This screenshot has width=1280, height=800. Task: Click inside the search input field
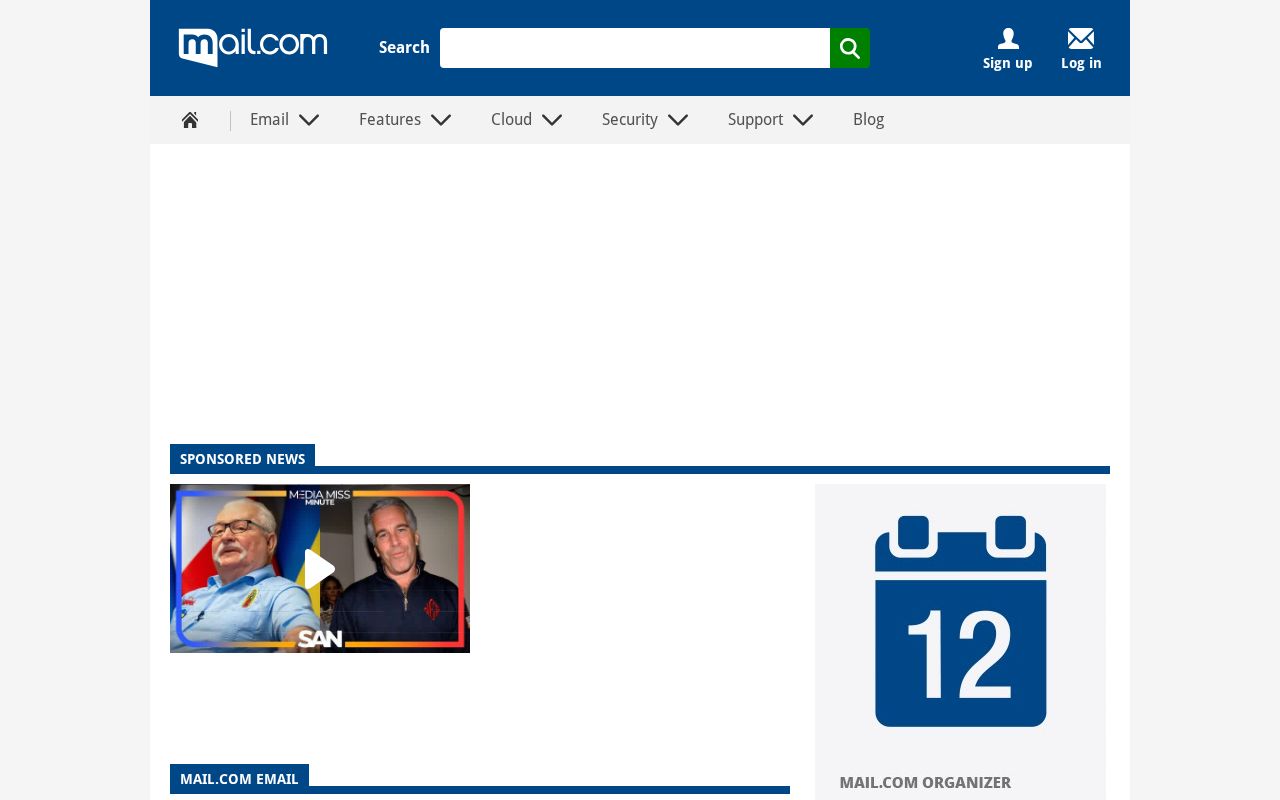[635, 48]
